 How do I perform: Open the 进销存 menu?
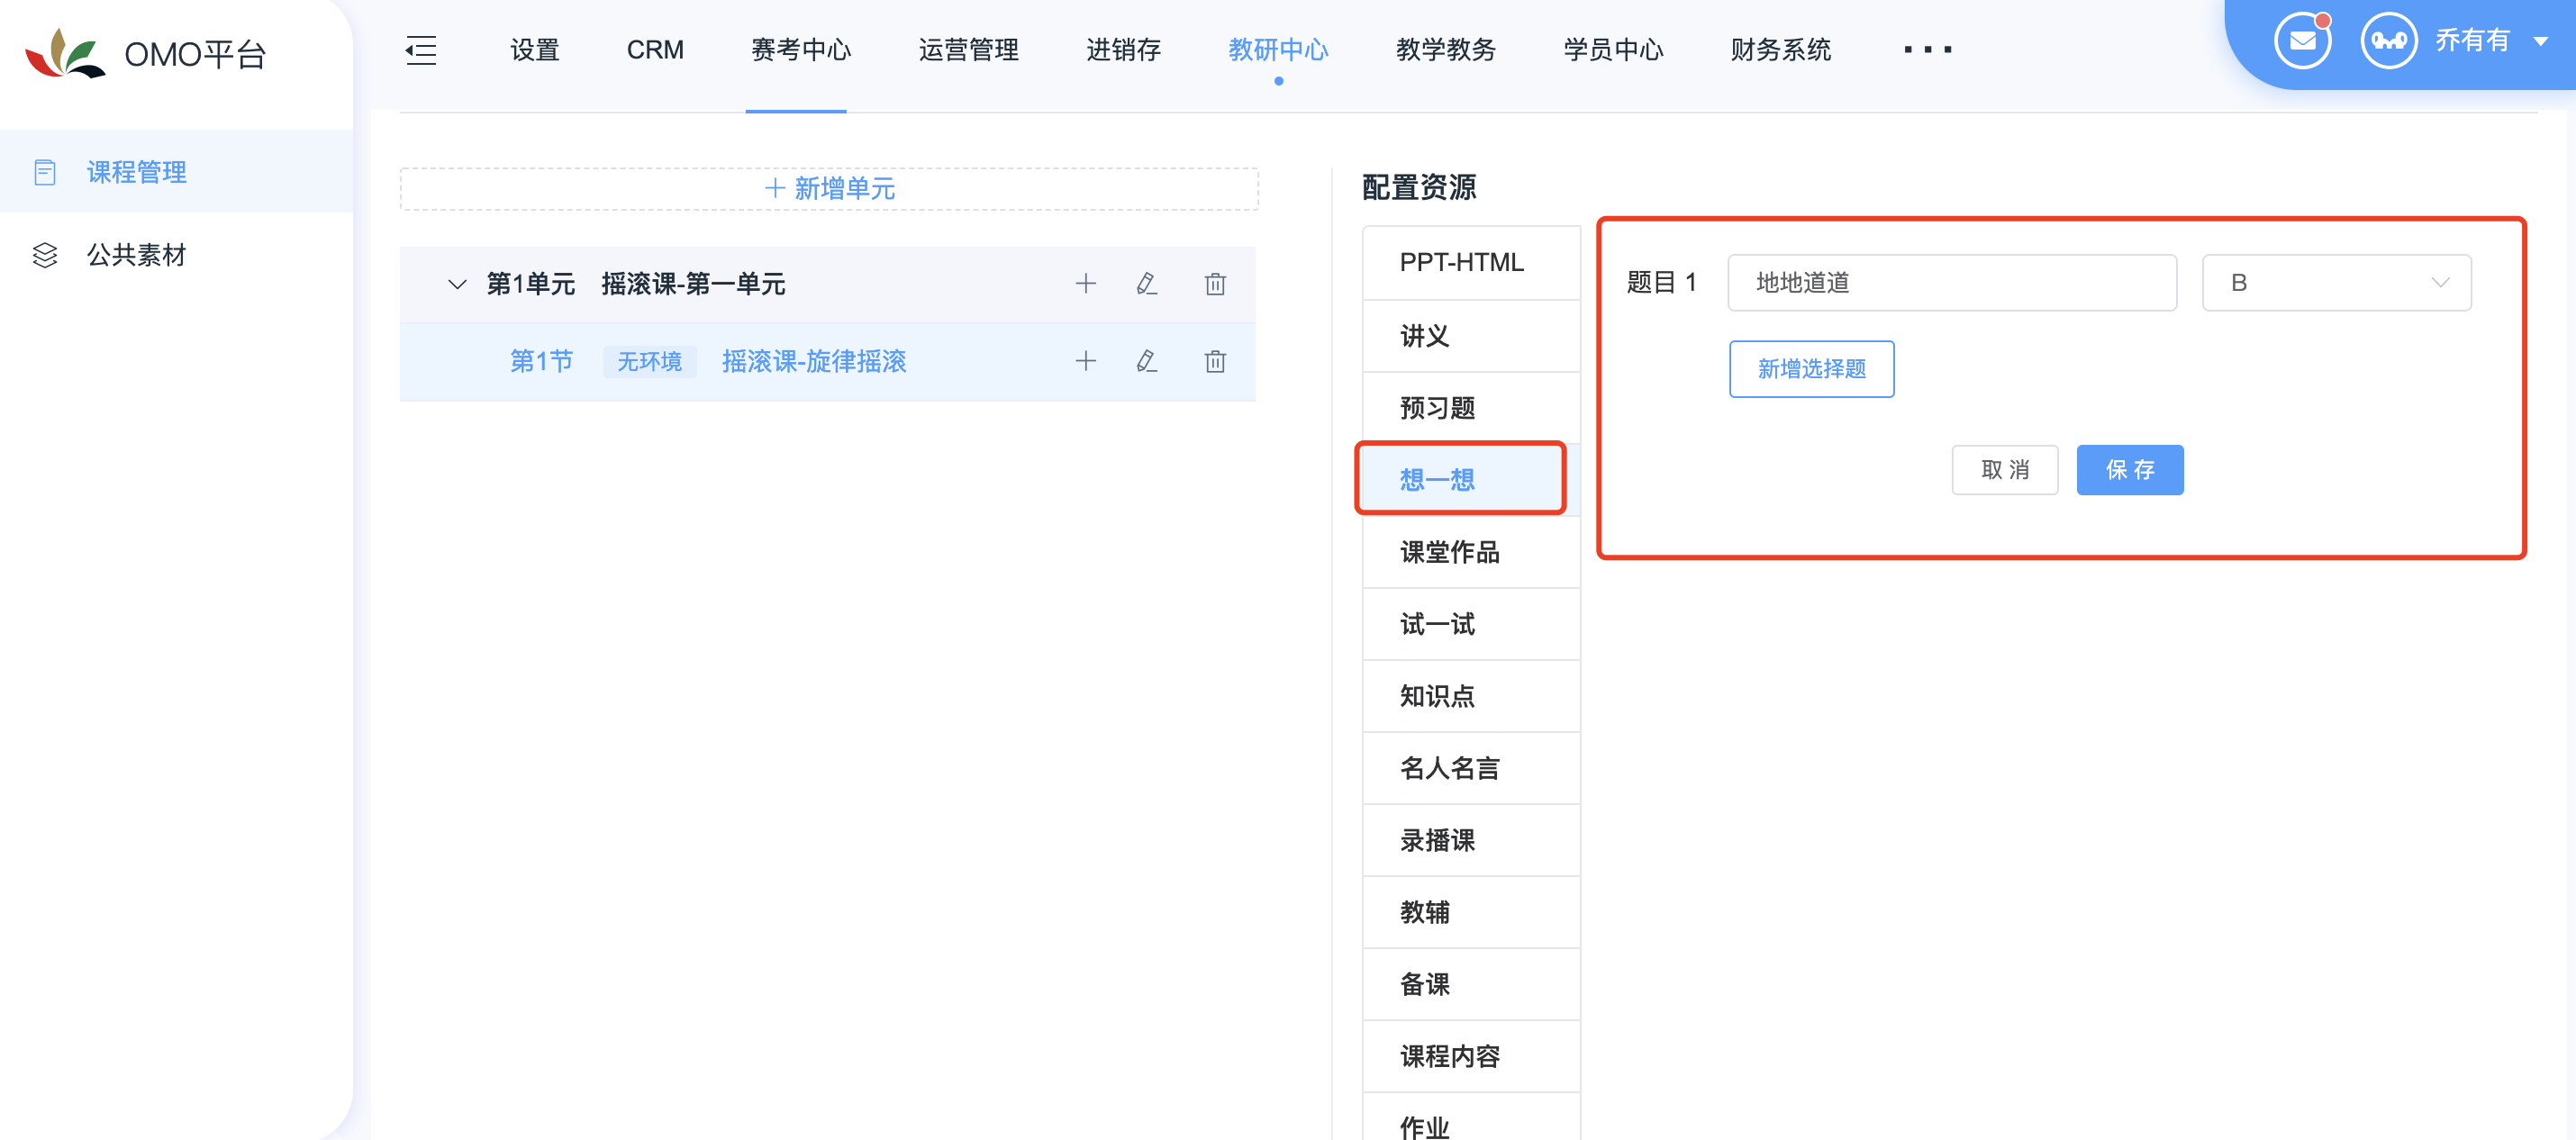pos(1123,50)
